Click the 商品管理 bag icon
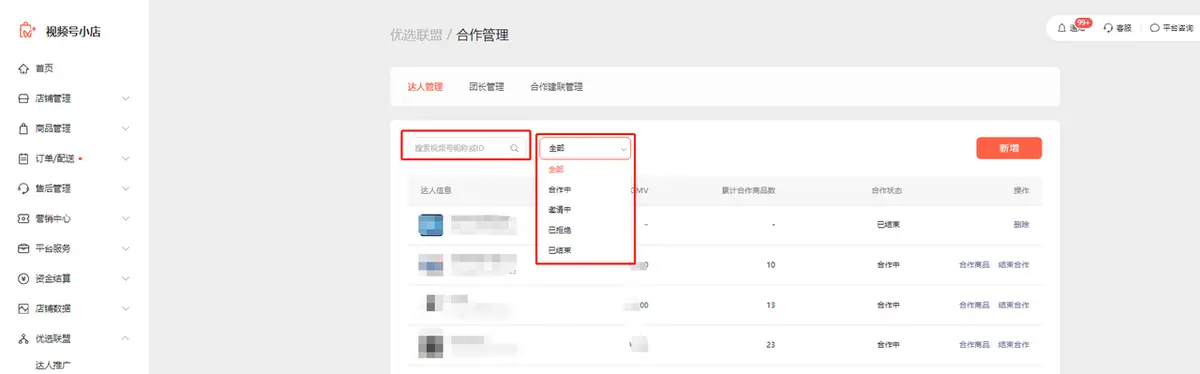The height and width of the screenshot is (374, 1200). [x=24, y=128]
